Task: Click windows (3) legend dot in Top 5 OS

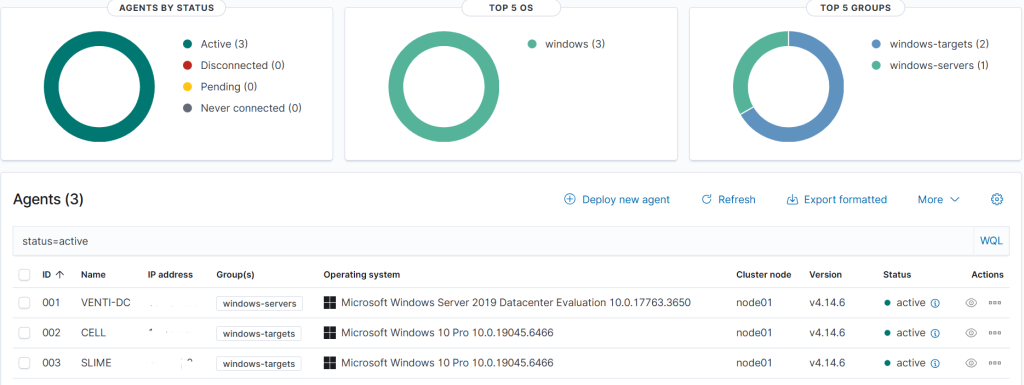Action: click(532, 44)
